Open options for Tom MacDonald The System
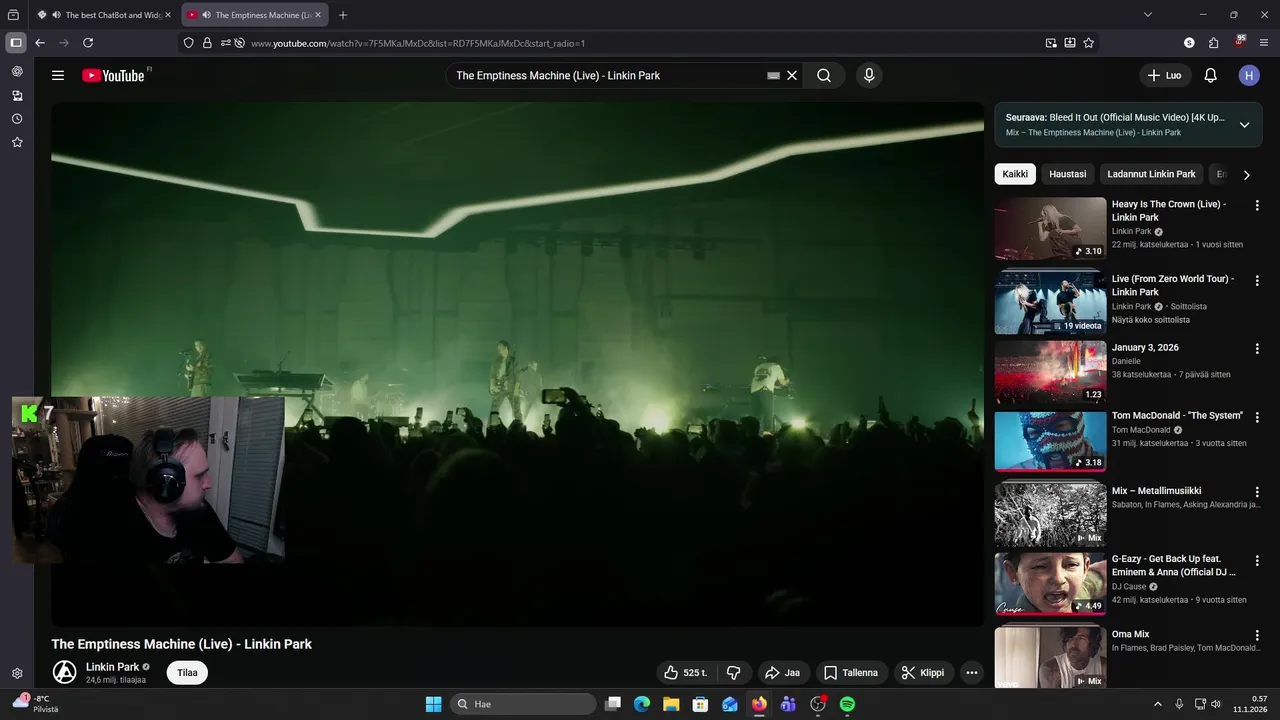 tap(1257, 417)
